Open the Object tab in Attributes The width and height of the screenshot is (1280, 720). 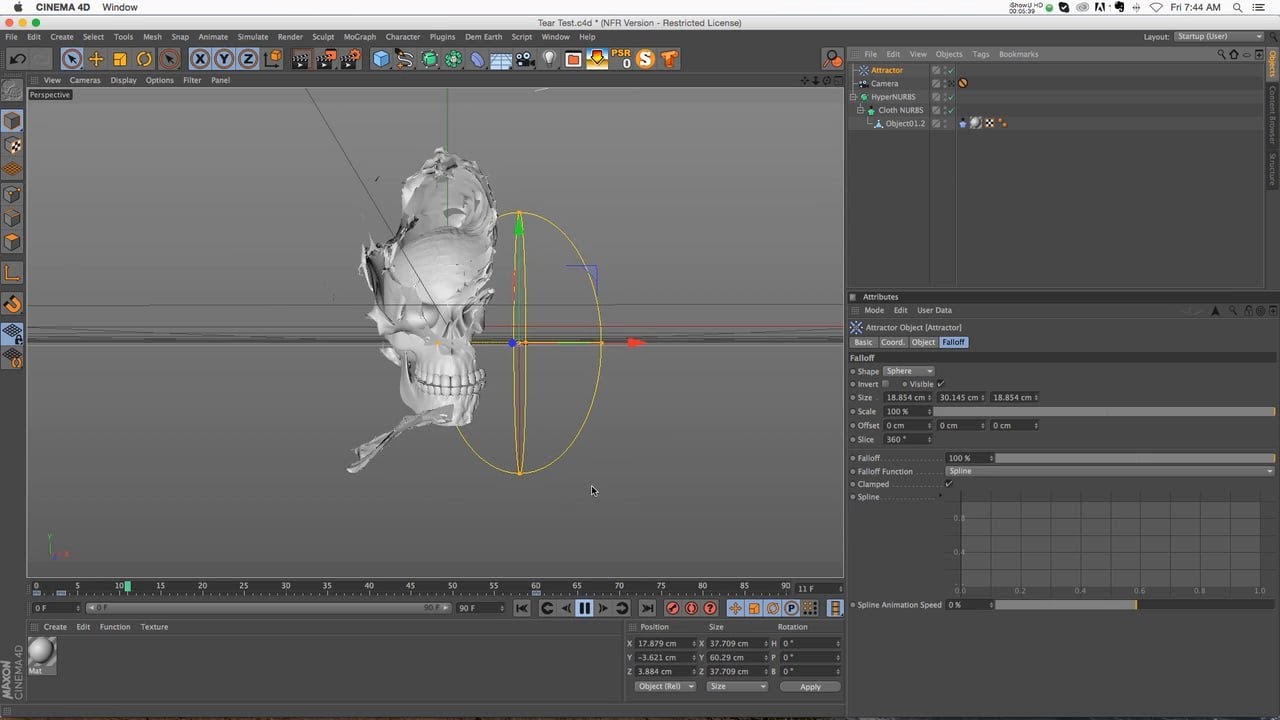[924, 342]
